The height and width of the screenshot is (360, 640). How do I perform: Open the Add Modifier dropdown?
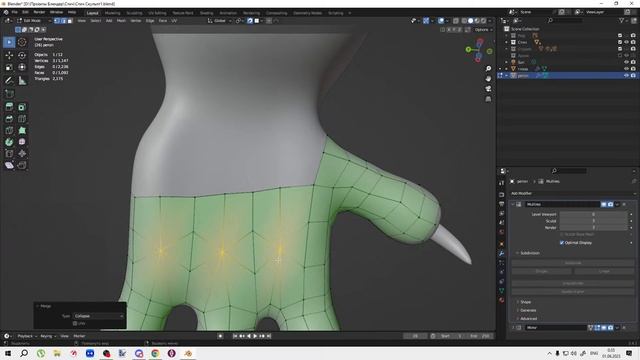(x=572, y=193)
